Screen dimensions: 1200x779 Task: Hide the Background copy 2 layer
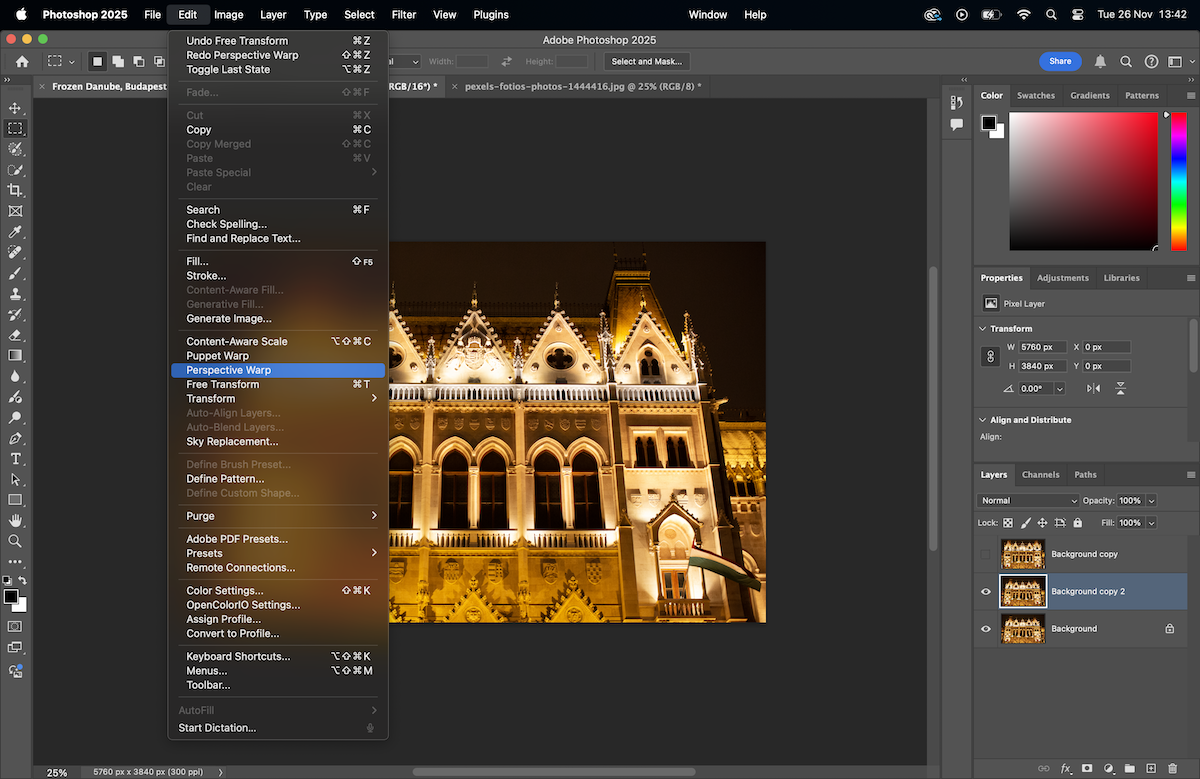[x=986, y=592]
